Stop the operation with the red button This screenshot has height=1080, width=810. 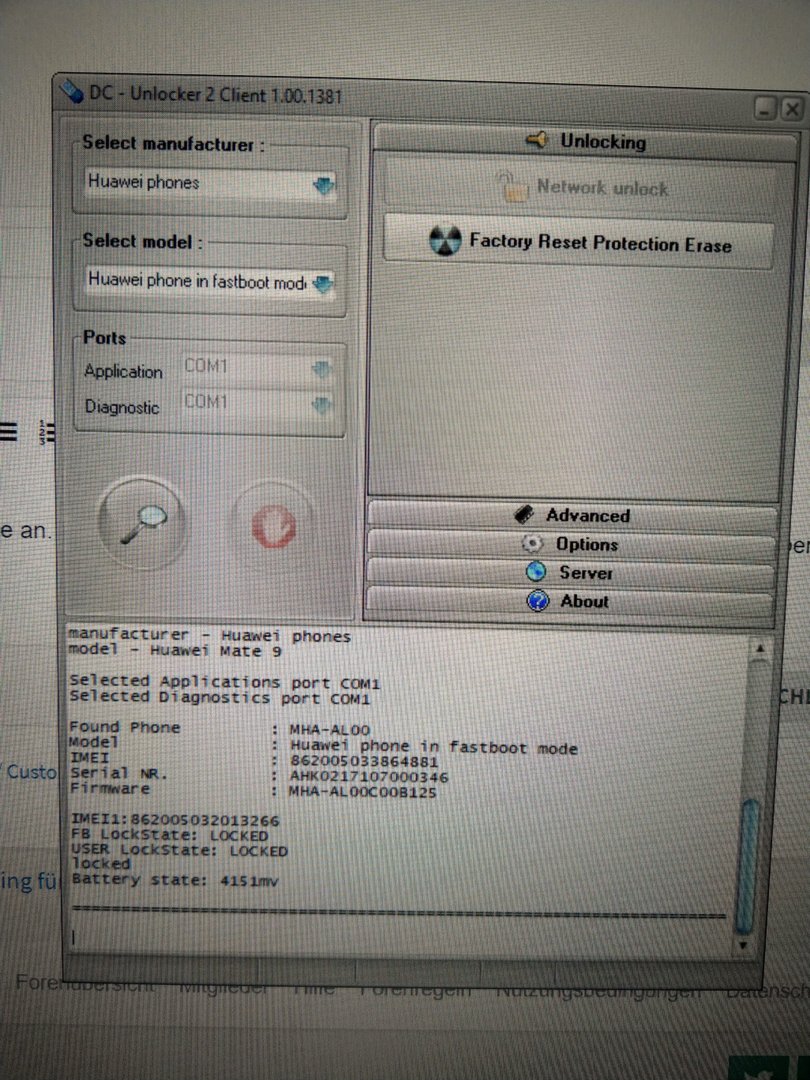273,526
